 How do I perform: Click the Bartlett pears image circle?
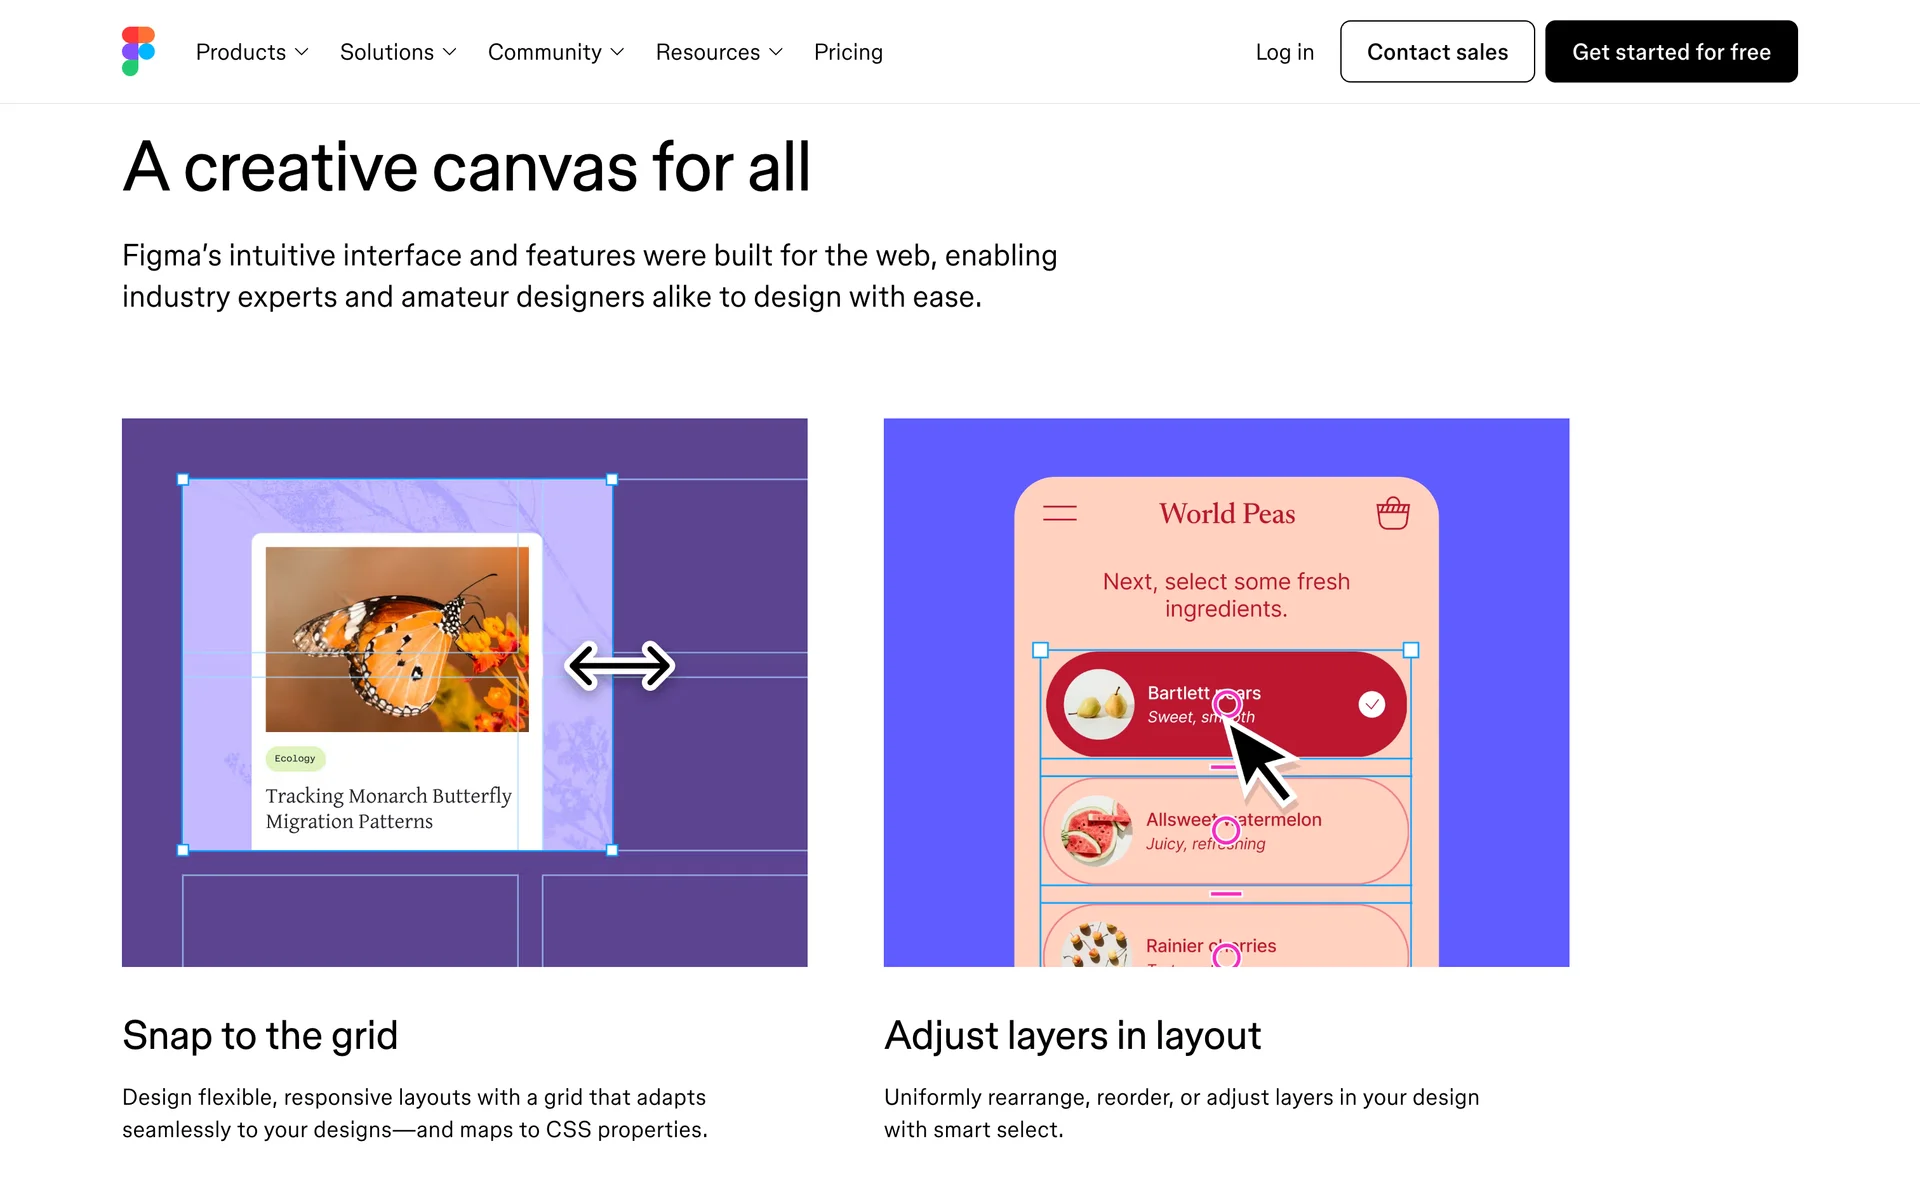coord(1098,704)
